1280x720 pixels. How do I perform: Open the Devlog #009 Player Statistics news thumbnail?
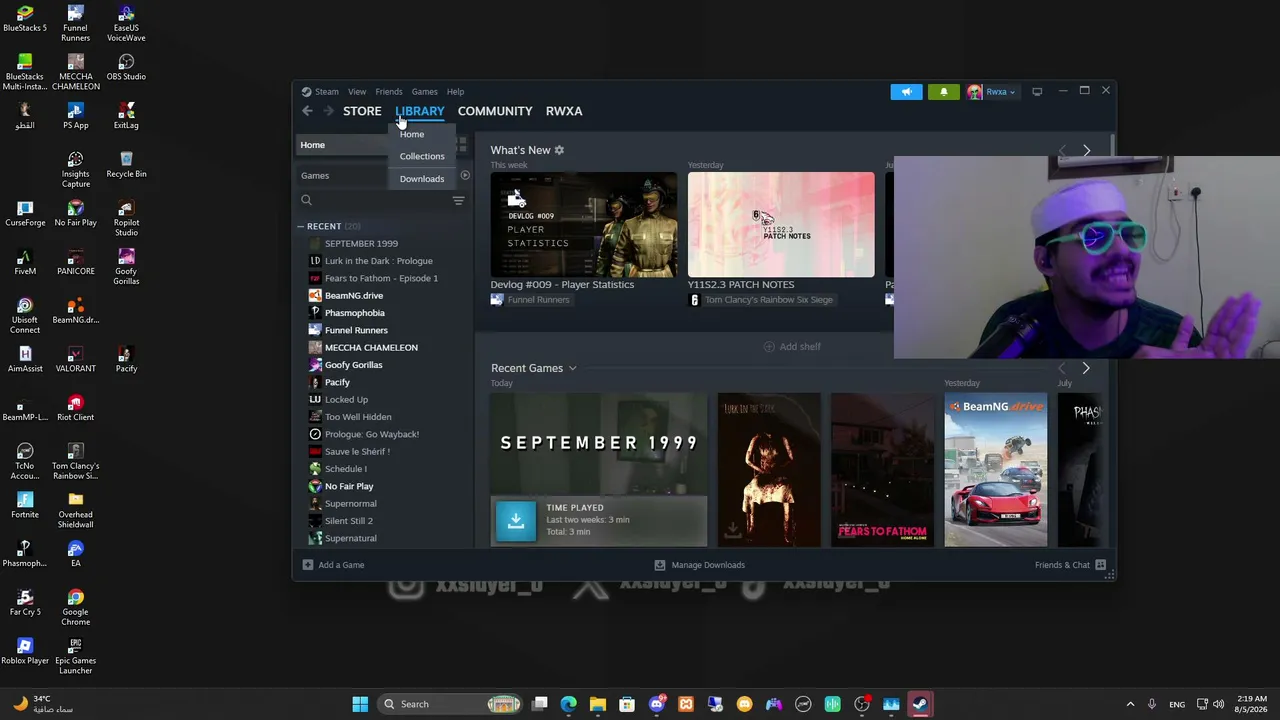pyautogui.click(x=583, y=225)
